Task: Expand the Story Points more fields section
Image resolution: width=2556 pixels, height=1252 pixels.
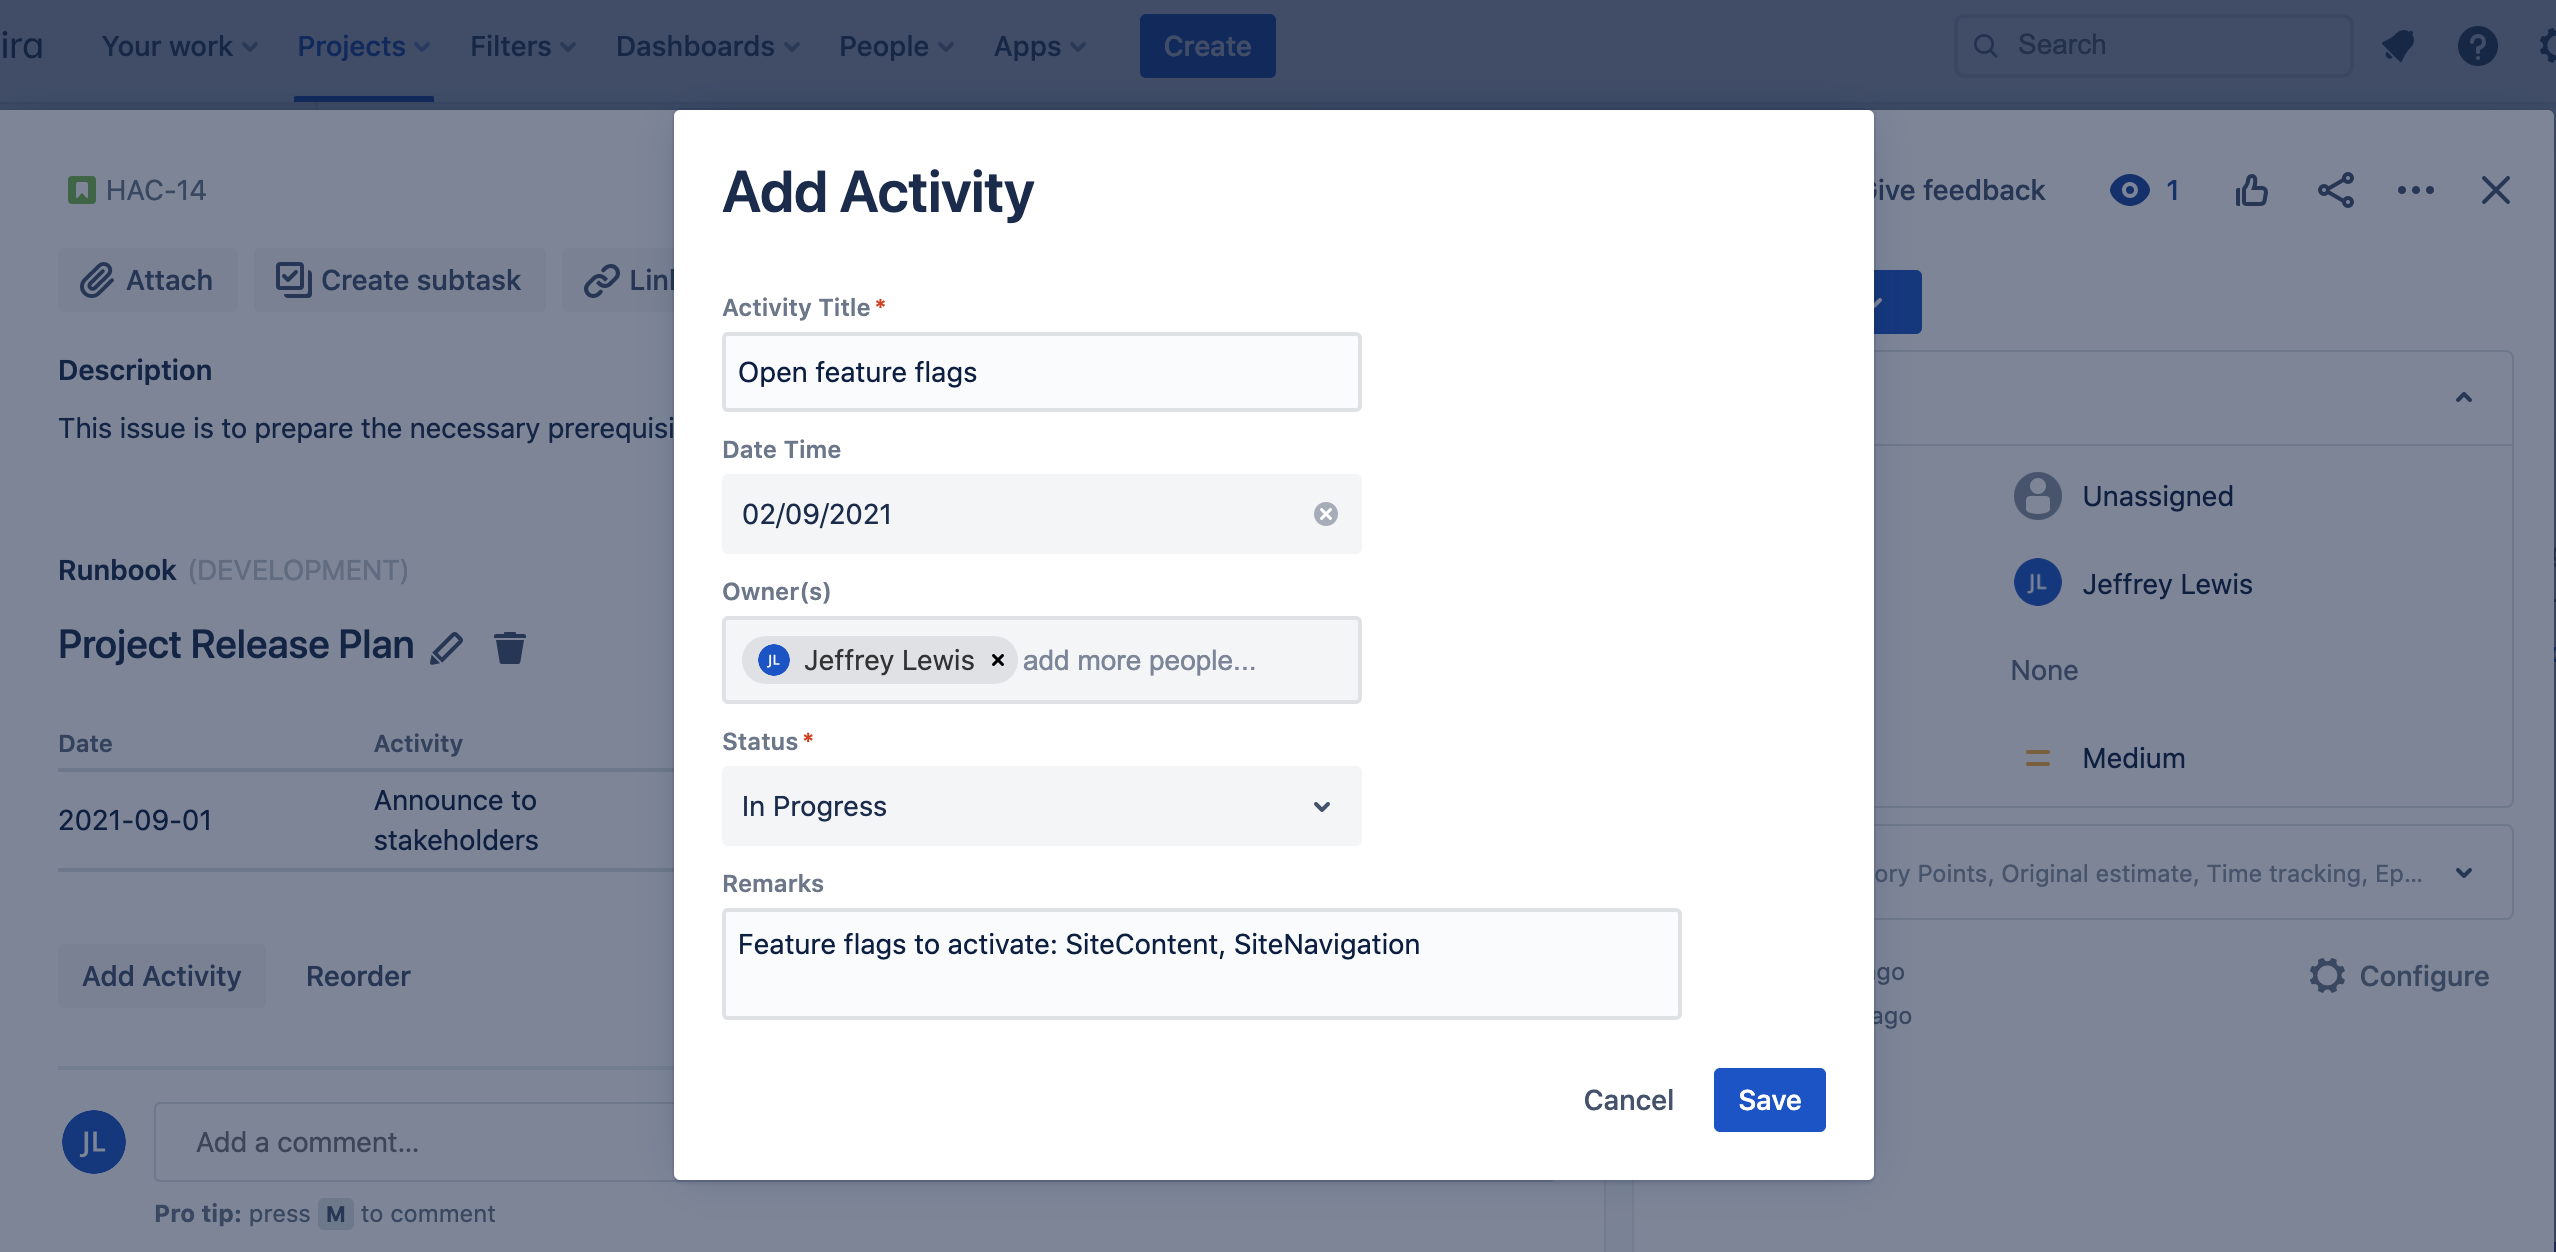Action: (x=2463, y=874)
